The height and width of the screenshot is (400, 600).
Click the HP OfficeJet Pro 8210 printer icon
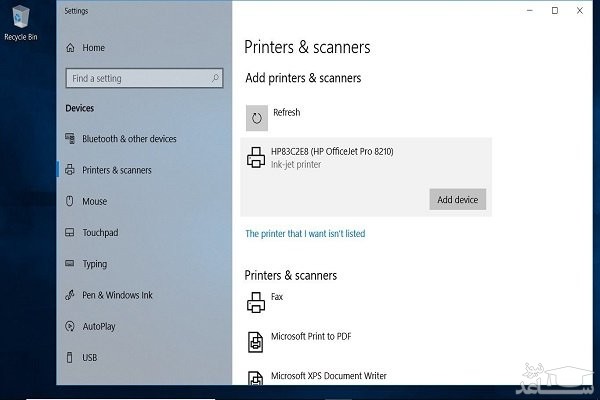click(255, 157)
